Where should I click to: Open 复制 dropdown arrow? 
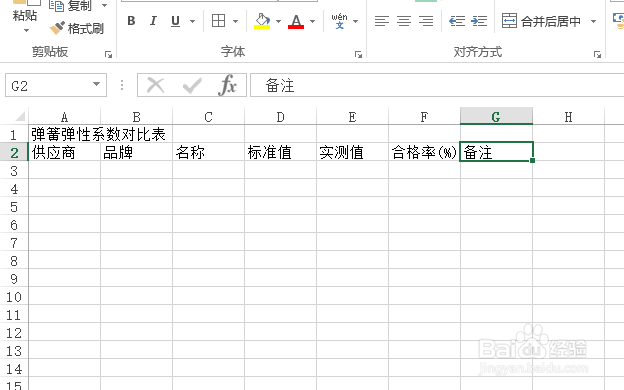[x=104, y=6]
